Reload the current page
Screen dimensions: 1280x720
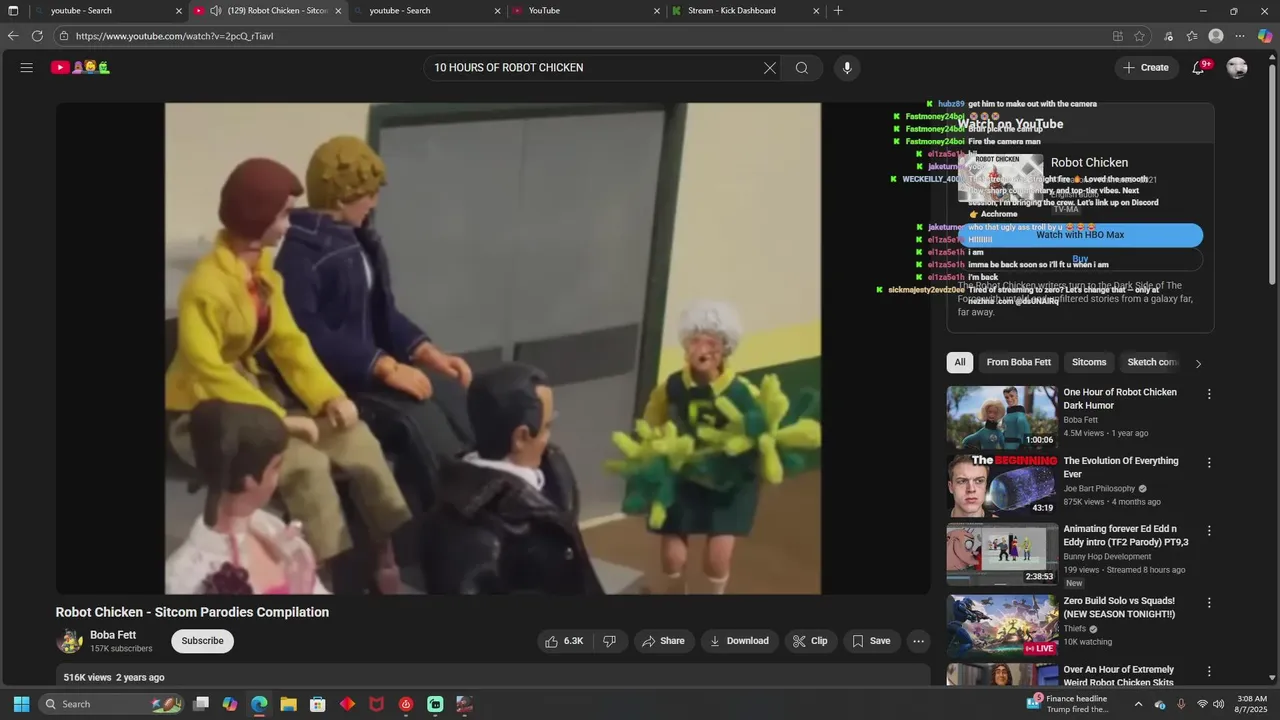(x=37, y=36)
